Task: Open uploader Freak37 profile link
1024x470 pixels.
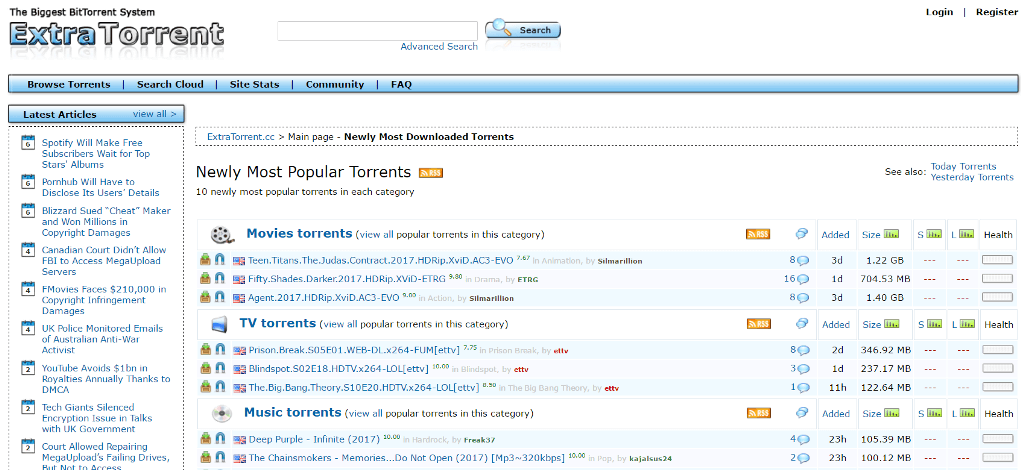Action: (480, 440)
